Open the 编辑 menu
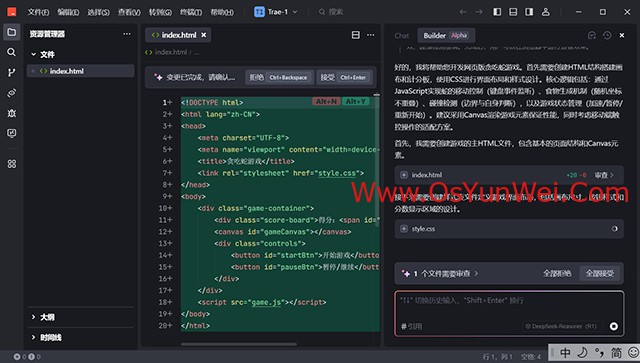The image size is (640, 363). coord(68,12)
